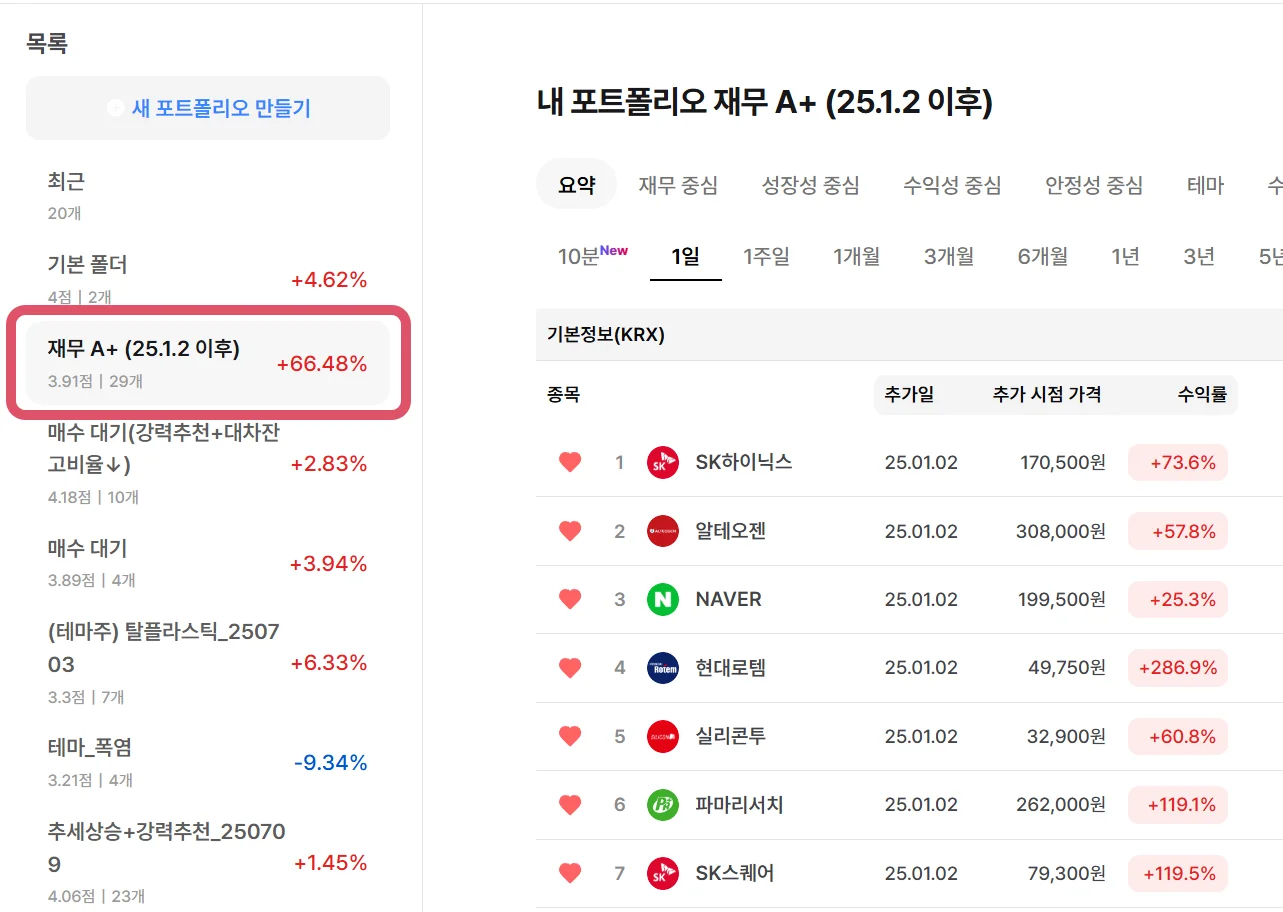Click the SK스퀘어 company logo
This screenshot has height=912, width=1283.
(663, 874)
